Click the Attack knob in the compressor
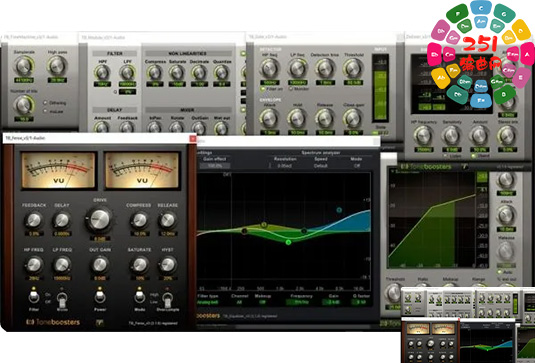This screenshot has height=363, width=535. pos(506,215)
